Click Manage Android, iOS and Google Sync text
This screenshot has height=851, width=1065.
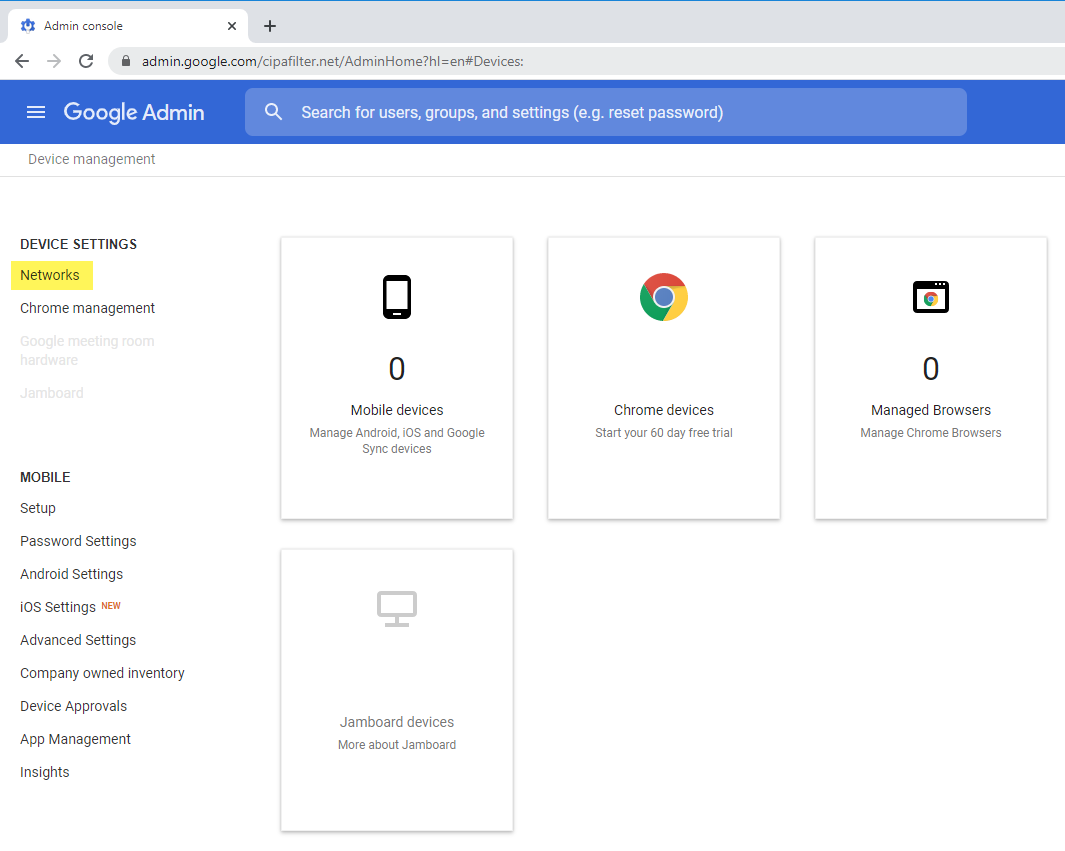[x=397, y=441]
